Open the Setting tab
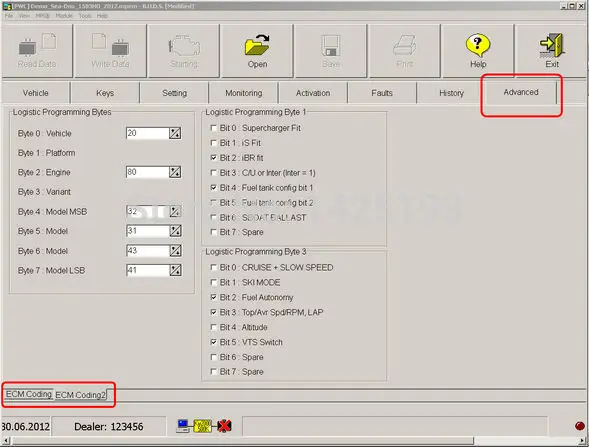Viewport: 589px width, 447px height. coord(174,93)
